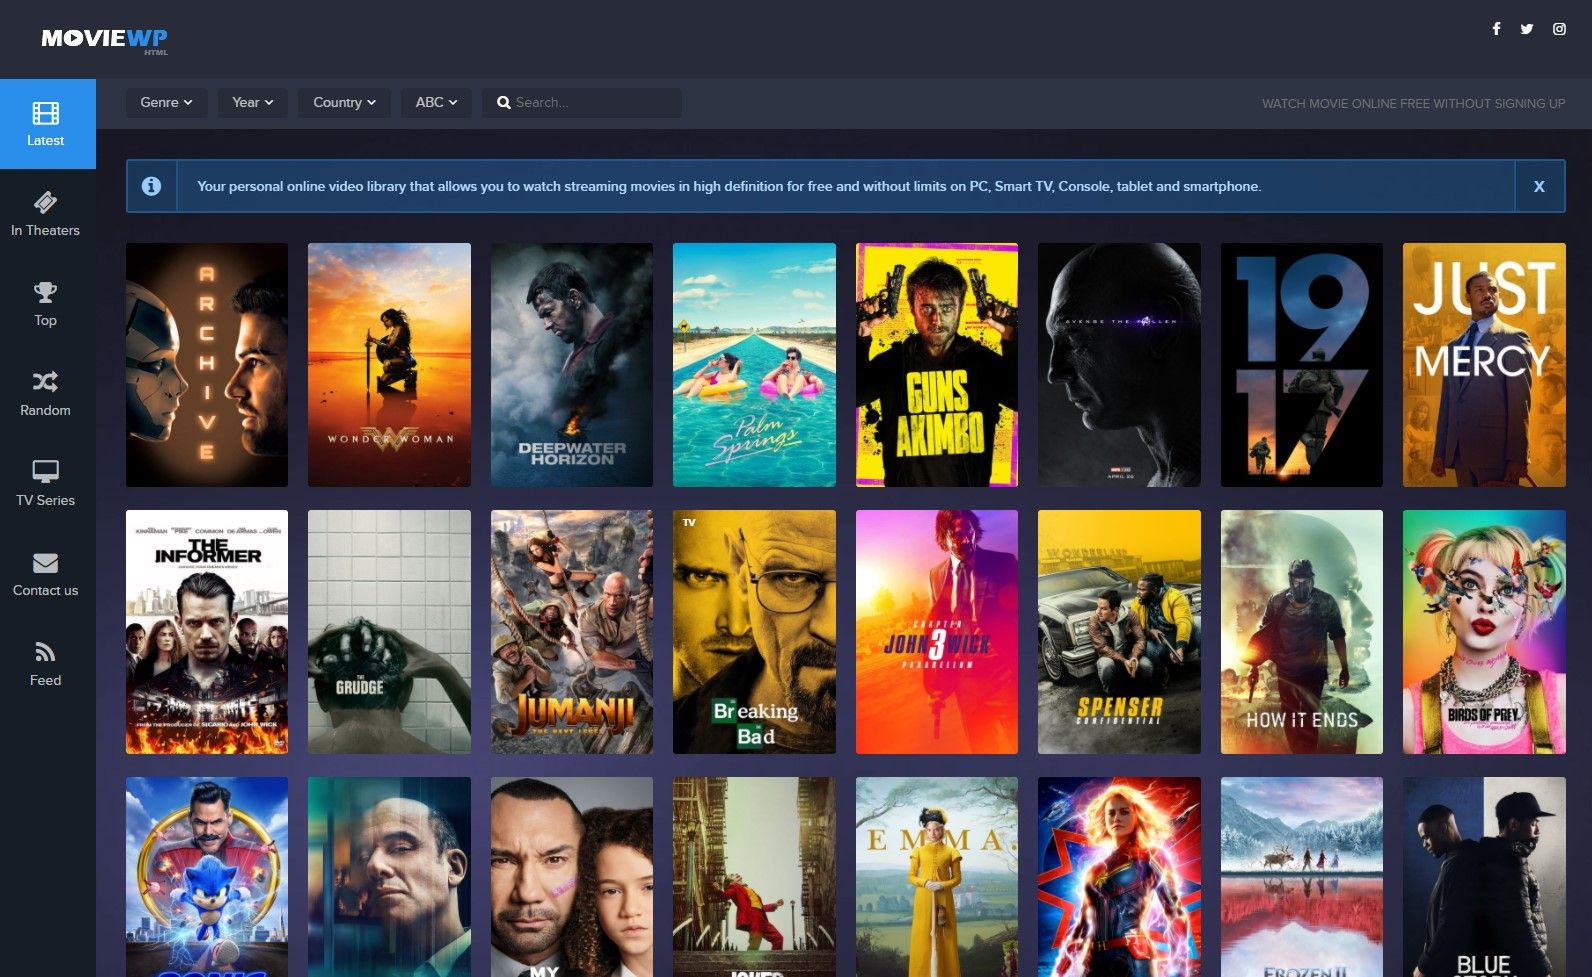Select the Top trophy icon
This screenshot has height=977, width=1592.
pos(45,293)
